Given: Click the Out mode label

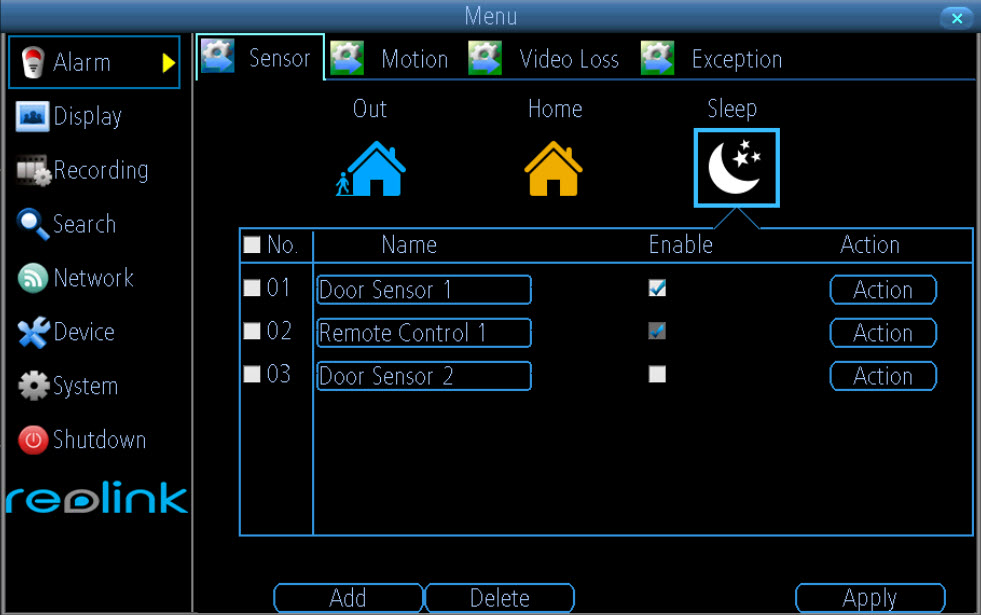Looking at the screenshot, I should (370, 109).
